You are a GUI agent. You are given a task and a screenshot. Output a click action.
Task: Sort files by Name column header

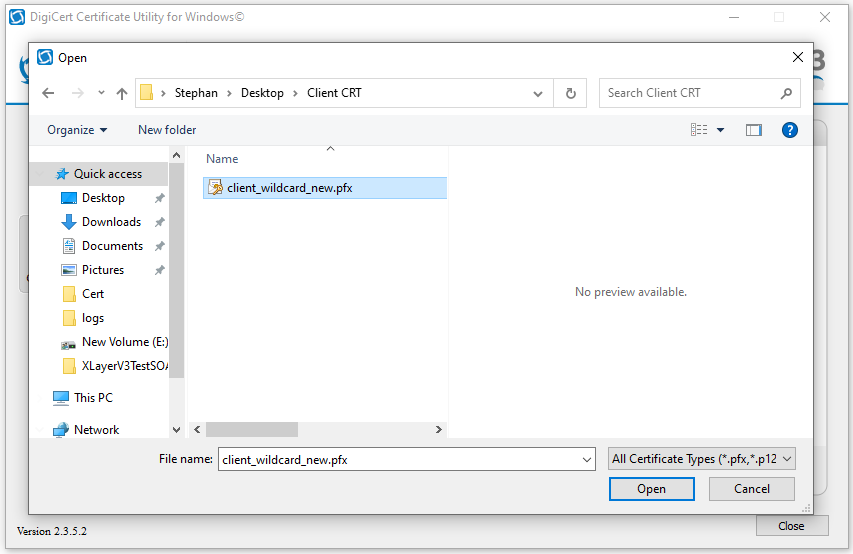pos(222,159)
